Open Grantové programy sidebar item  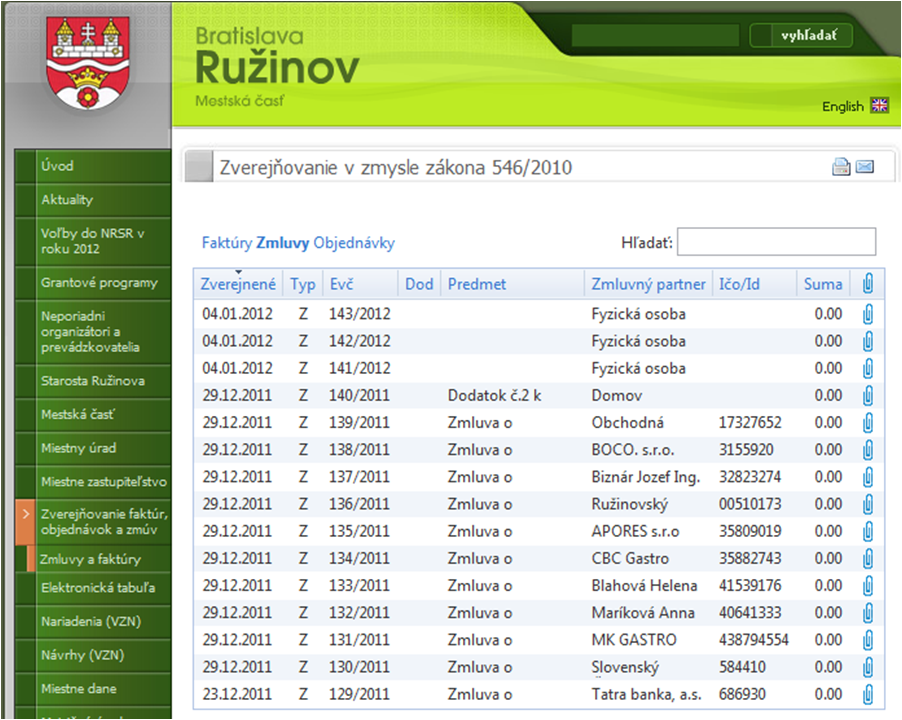[x=99, y=283]
